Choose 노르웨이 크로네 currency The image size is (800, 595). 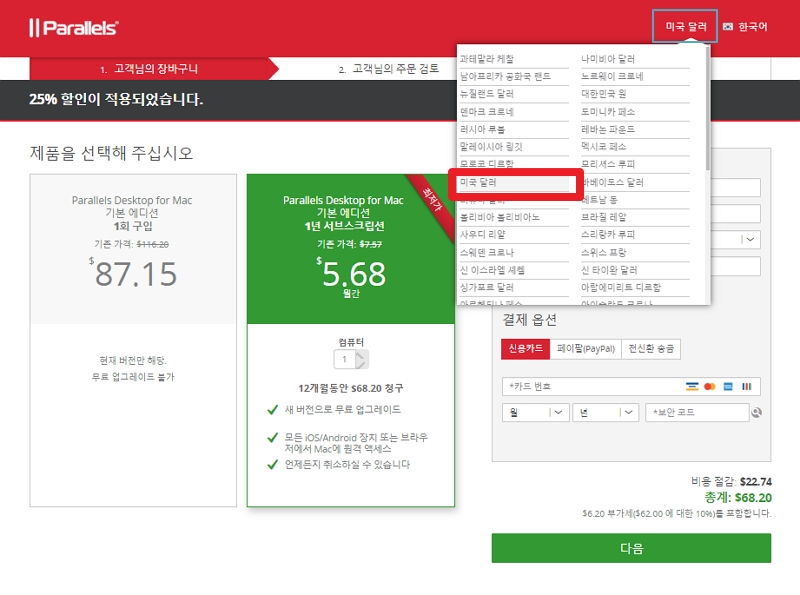pyautogui.click(x=635, y=77)
